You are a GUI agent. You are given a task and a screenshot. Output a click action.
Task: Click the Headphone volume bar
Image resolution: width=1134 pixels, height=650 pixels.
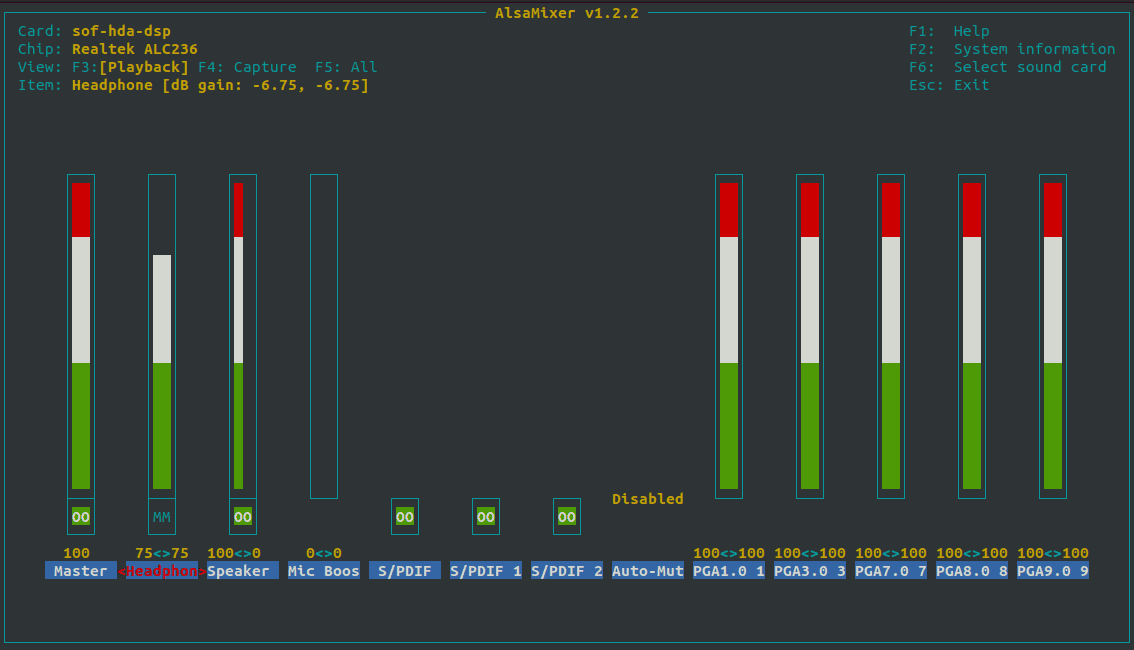coord(162,336)
